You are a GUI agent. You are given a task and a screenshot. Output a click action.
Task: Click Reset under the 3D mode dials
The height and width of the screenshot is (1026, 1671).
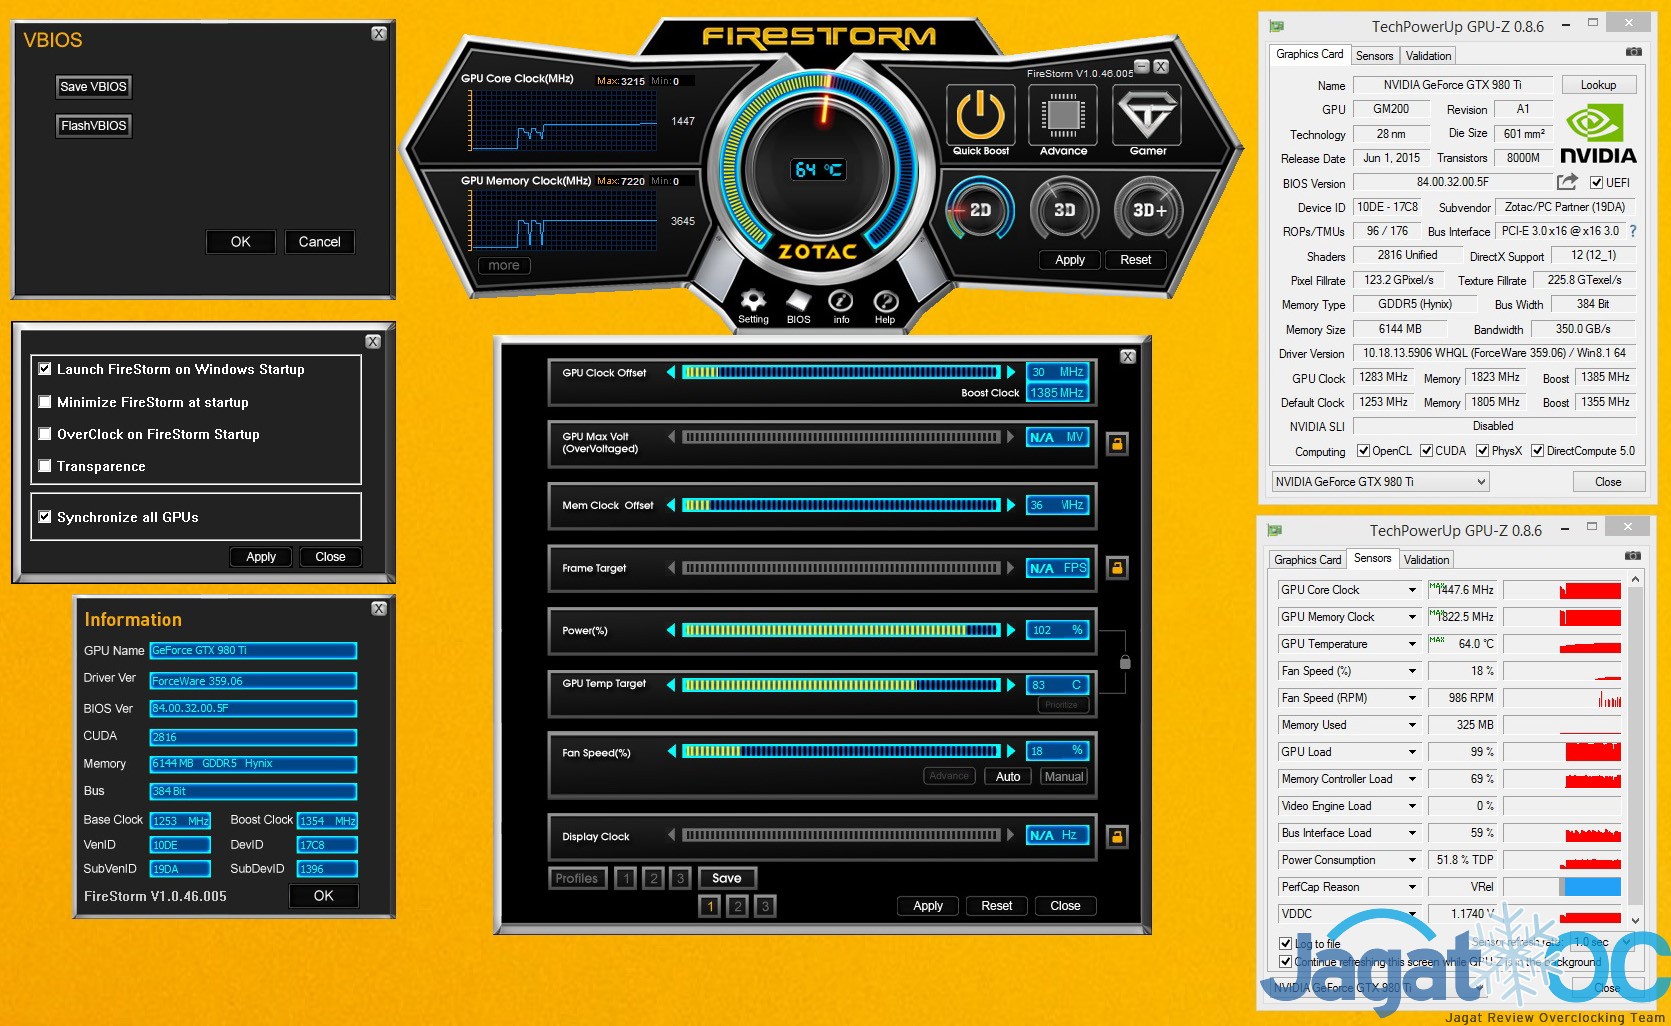(x=1135, y=260)
